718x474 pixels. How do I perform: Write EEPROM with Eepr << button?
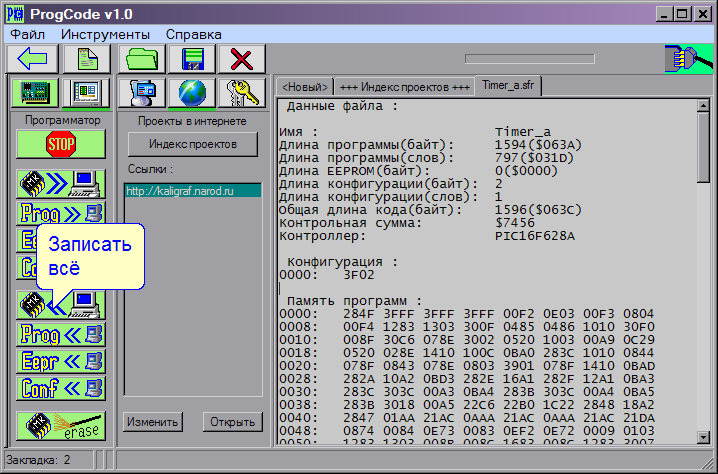tap(61, 361)
